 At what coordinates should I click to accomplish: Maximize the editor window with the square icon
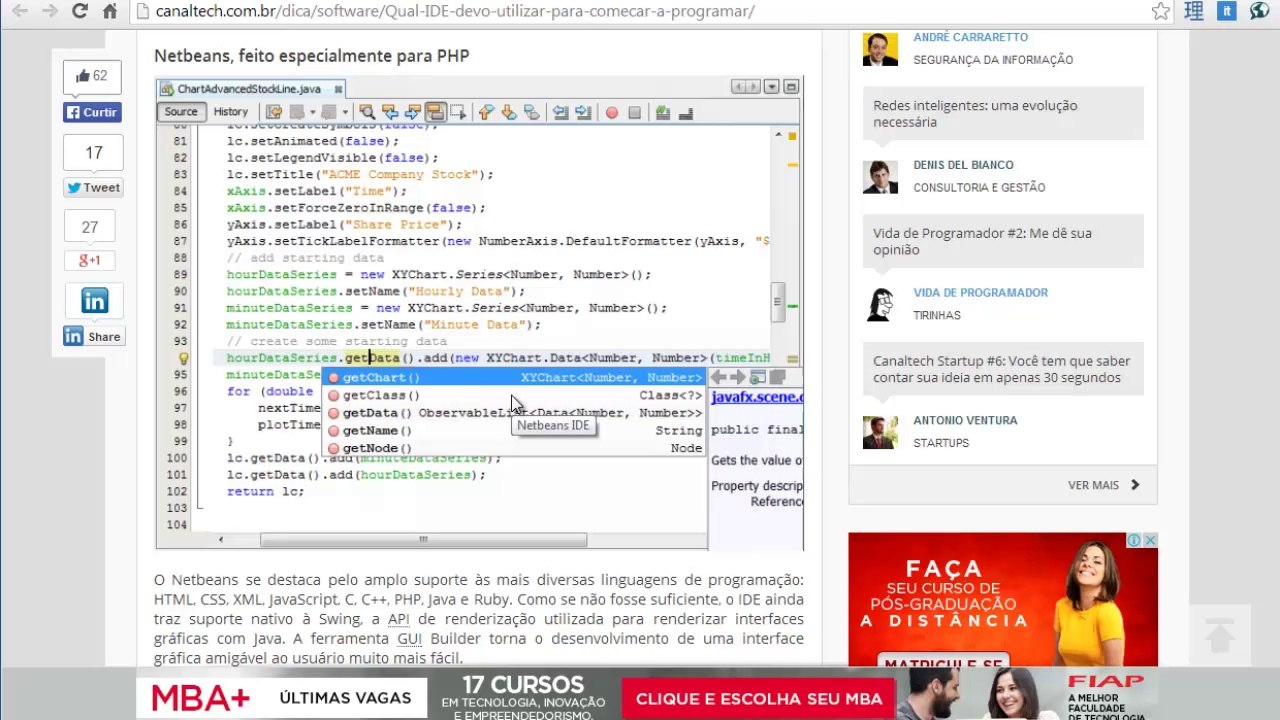tap(791, 87)
